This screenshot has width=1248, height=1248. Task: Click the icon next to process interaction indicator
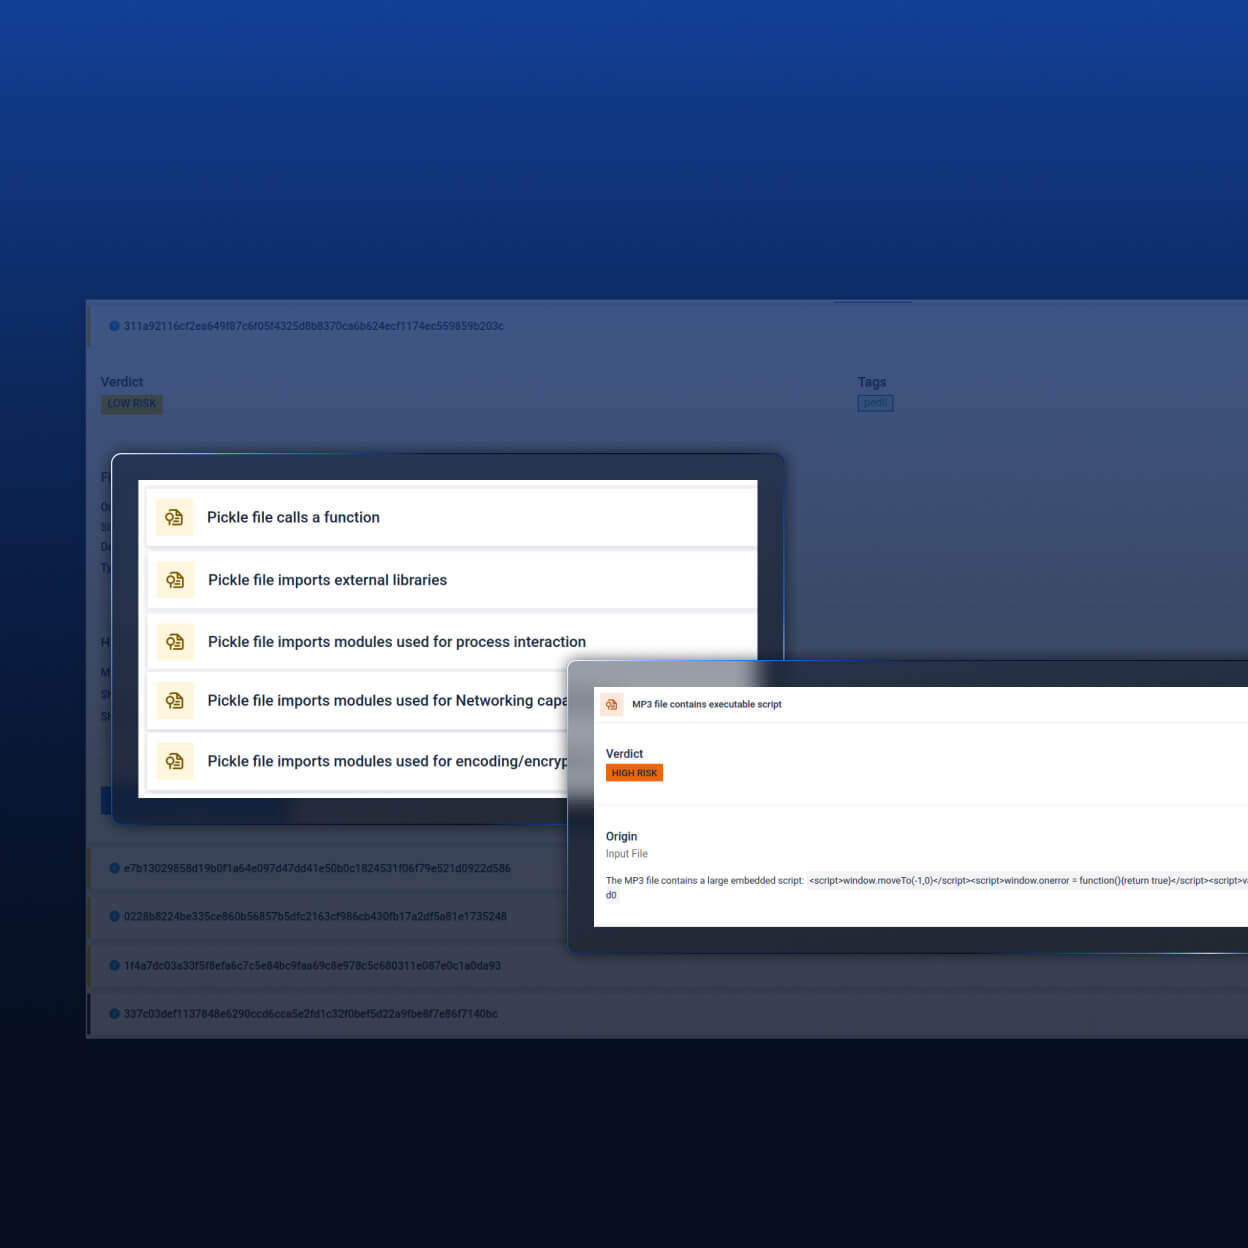pos(175,642)
